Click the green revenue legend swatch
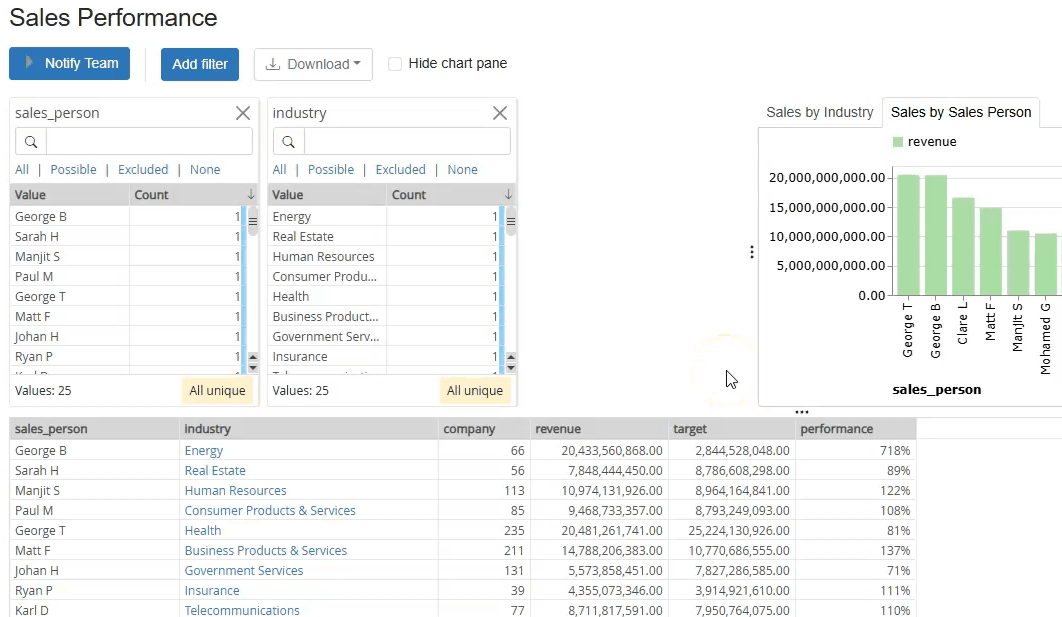The image size is (1062, 617). 898,142
